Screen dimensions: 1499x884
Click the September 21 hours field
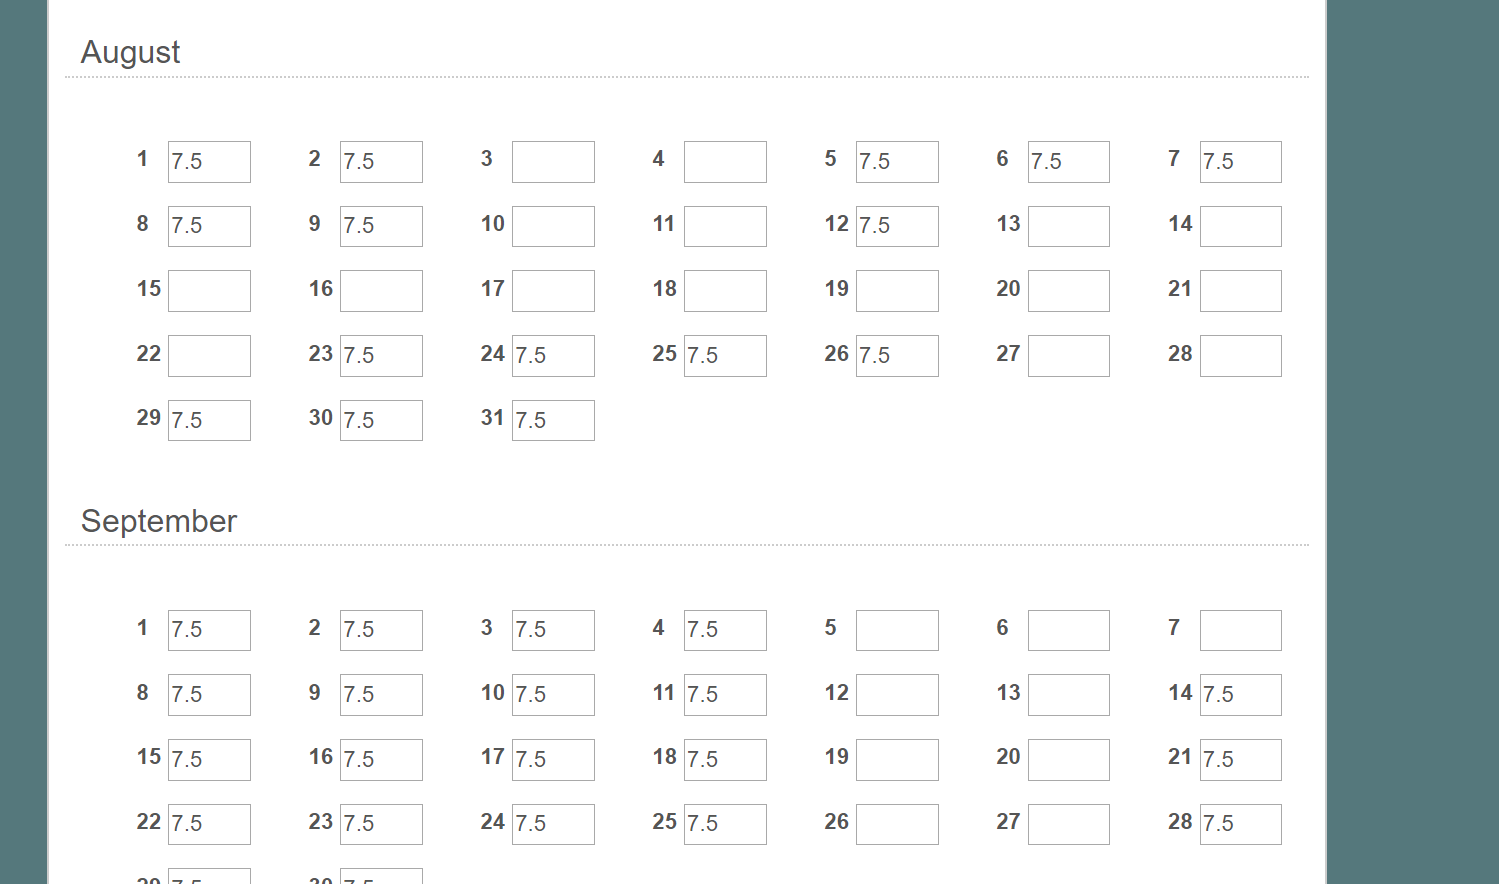point(1241,760)
